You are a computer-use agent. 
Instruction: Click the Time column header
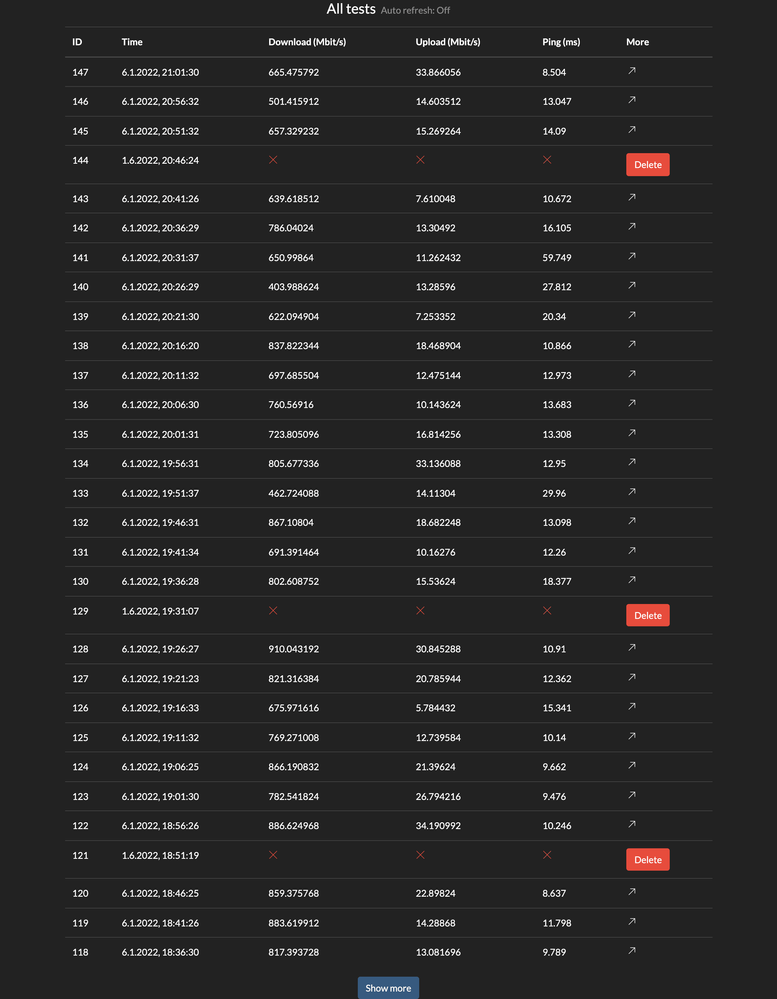pyautogui.click(x=132, y=42)
